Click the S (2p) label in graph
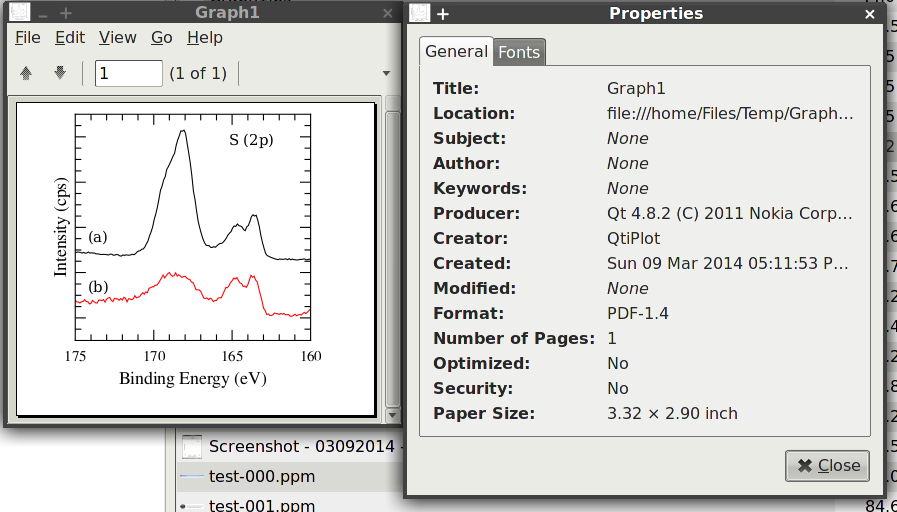This screenshot has height=512, width=897. 251,140
